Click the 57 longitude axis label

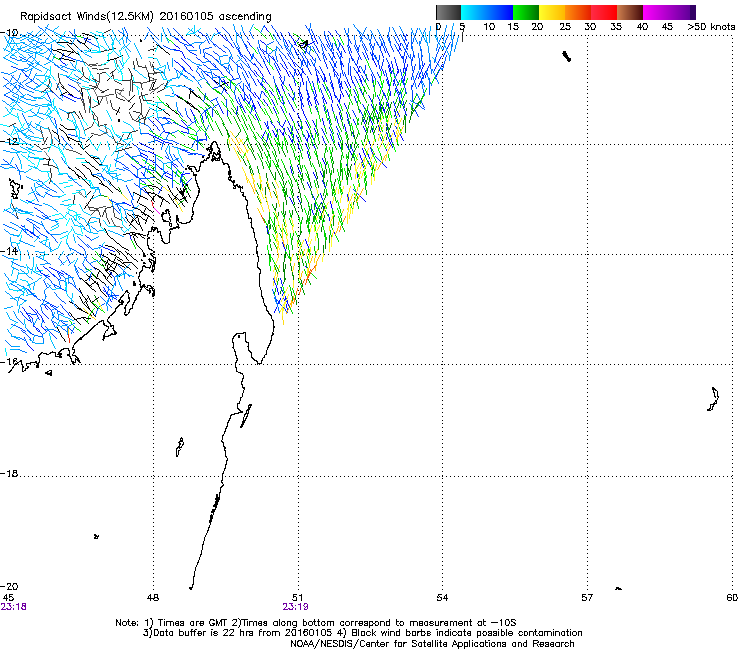pos(587,598)
